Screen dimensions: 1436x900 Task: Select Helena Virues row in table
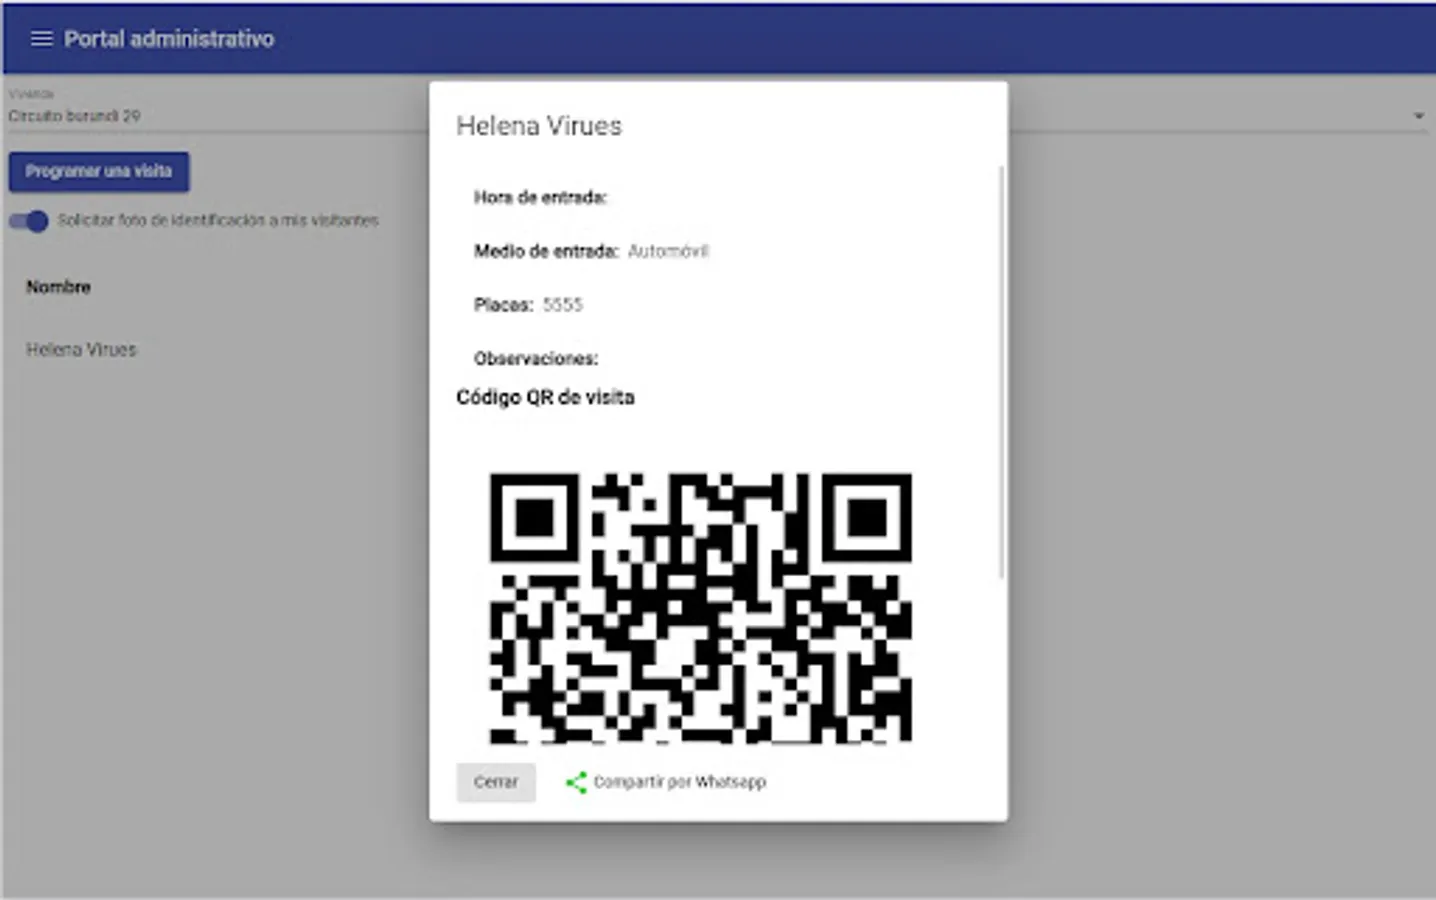coord(81,350)
